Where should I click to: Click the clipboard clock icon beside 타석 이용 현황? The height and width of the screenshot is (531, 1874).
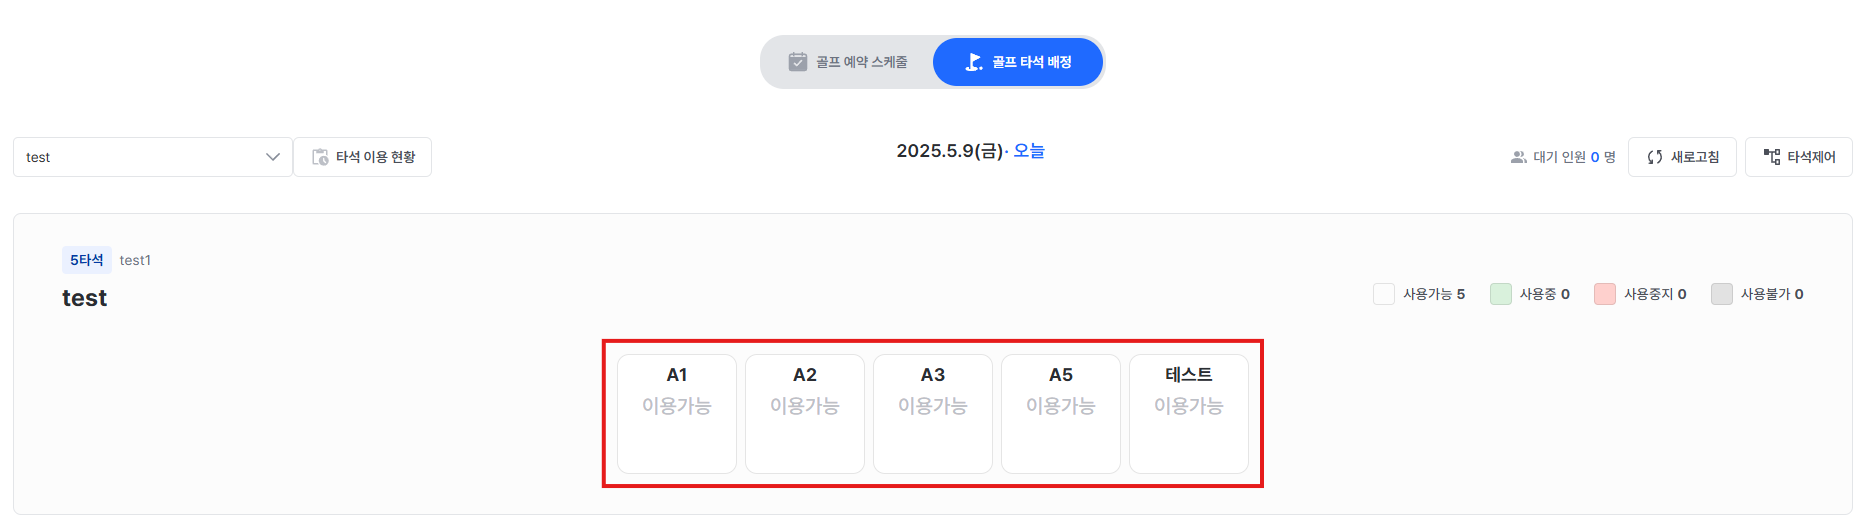tap(320, 157)
